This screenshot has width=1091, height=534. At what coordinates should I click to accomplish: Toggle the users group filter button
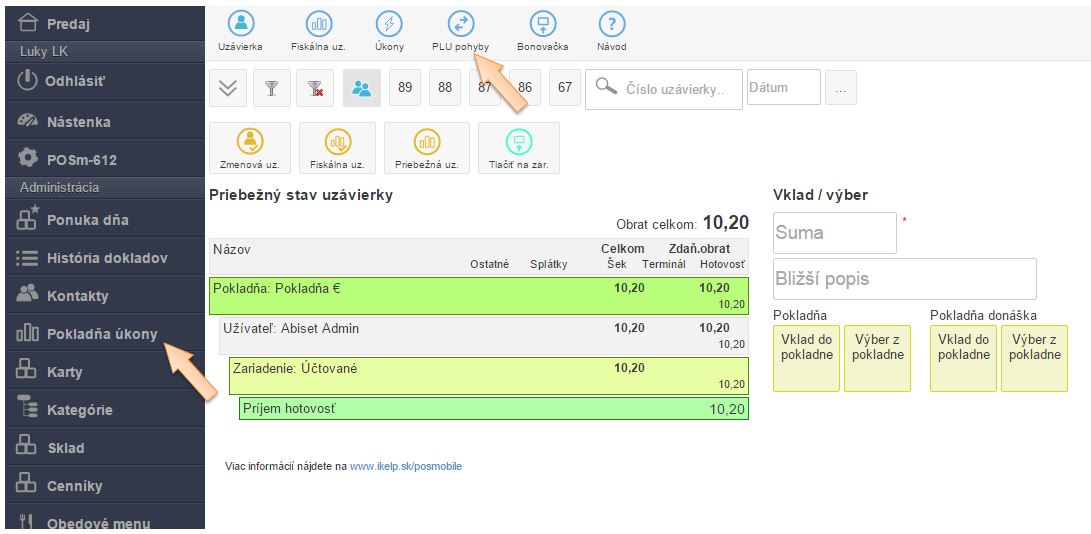(361, 88)
